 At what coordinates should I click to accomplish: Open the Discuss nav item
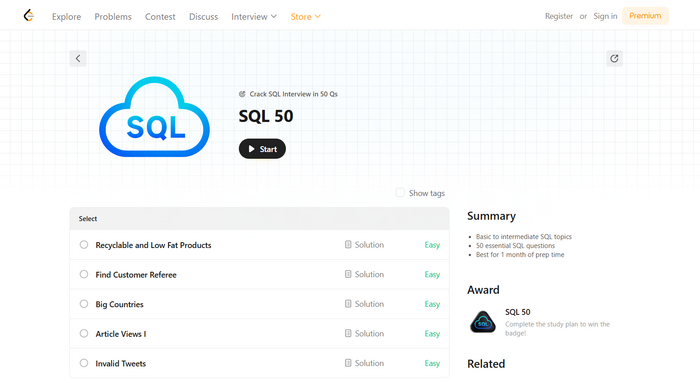coord(203,17)
